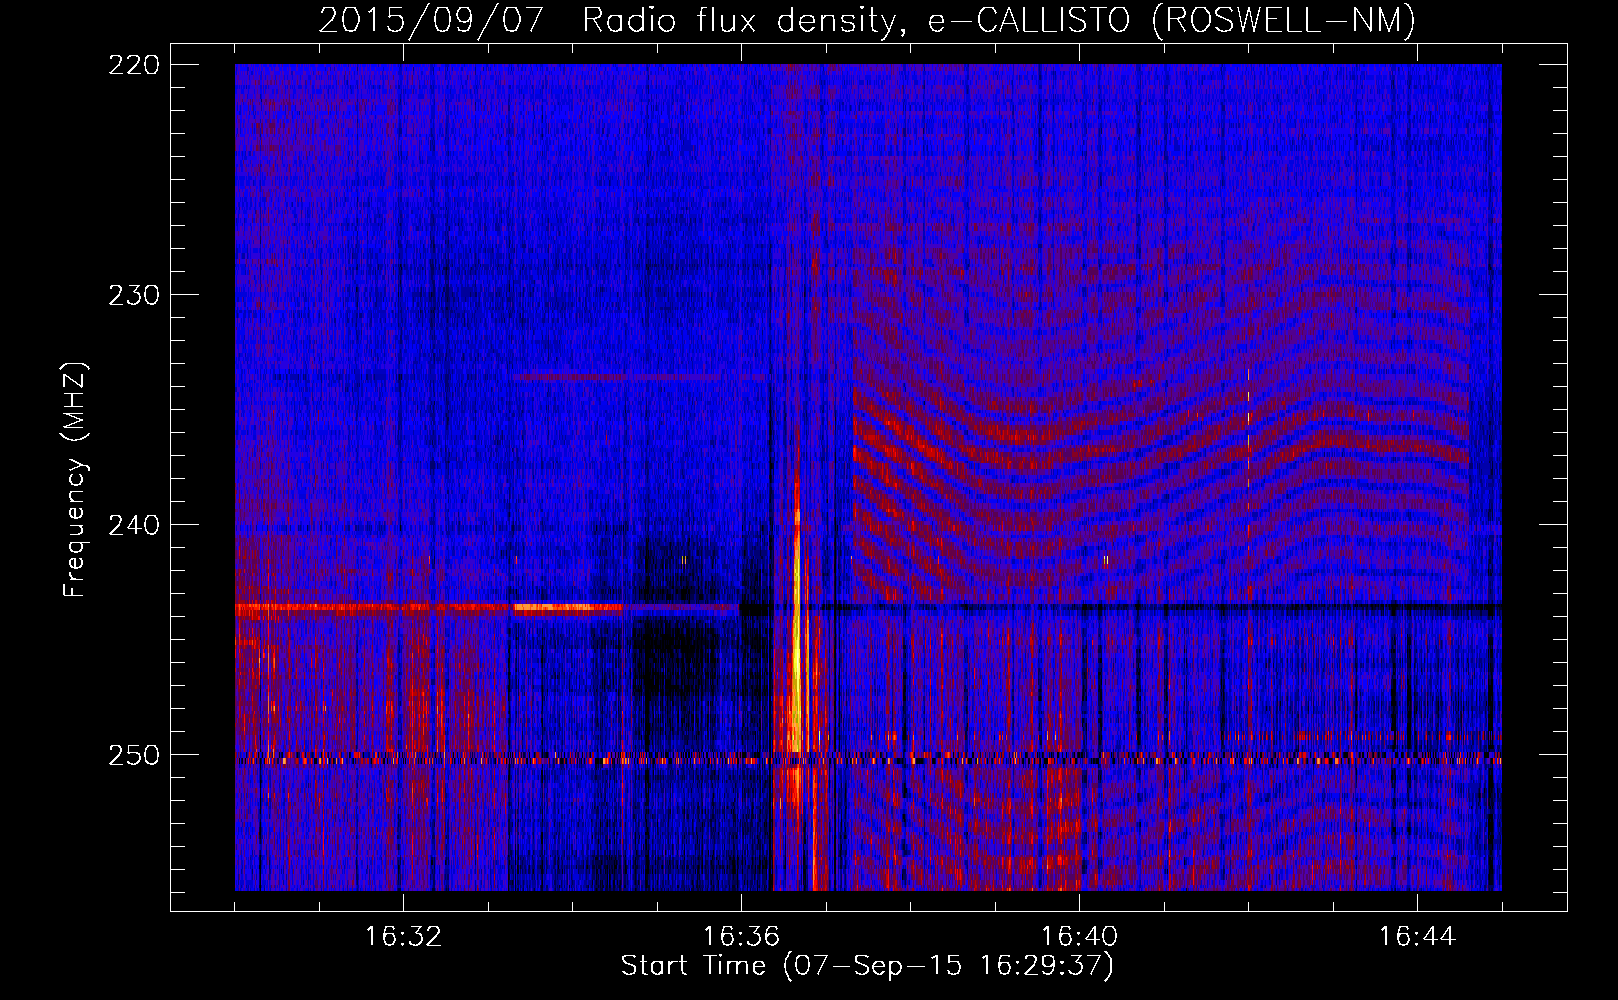Image resolution: width=1618 pixels, height=1000 pixels.
Task: Click the bright yellow burst near 16:36
Action: pyautogui.click(x=797, y=640)
